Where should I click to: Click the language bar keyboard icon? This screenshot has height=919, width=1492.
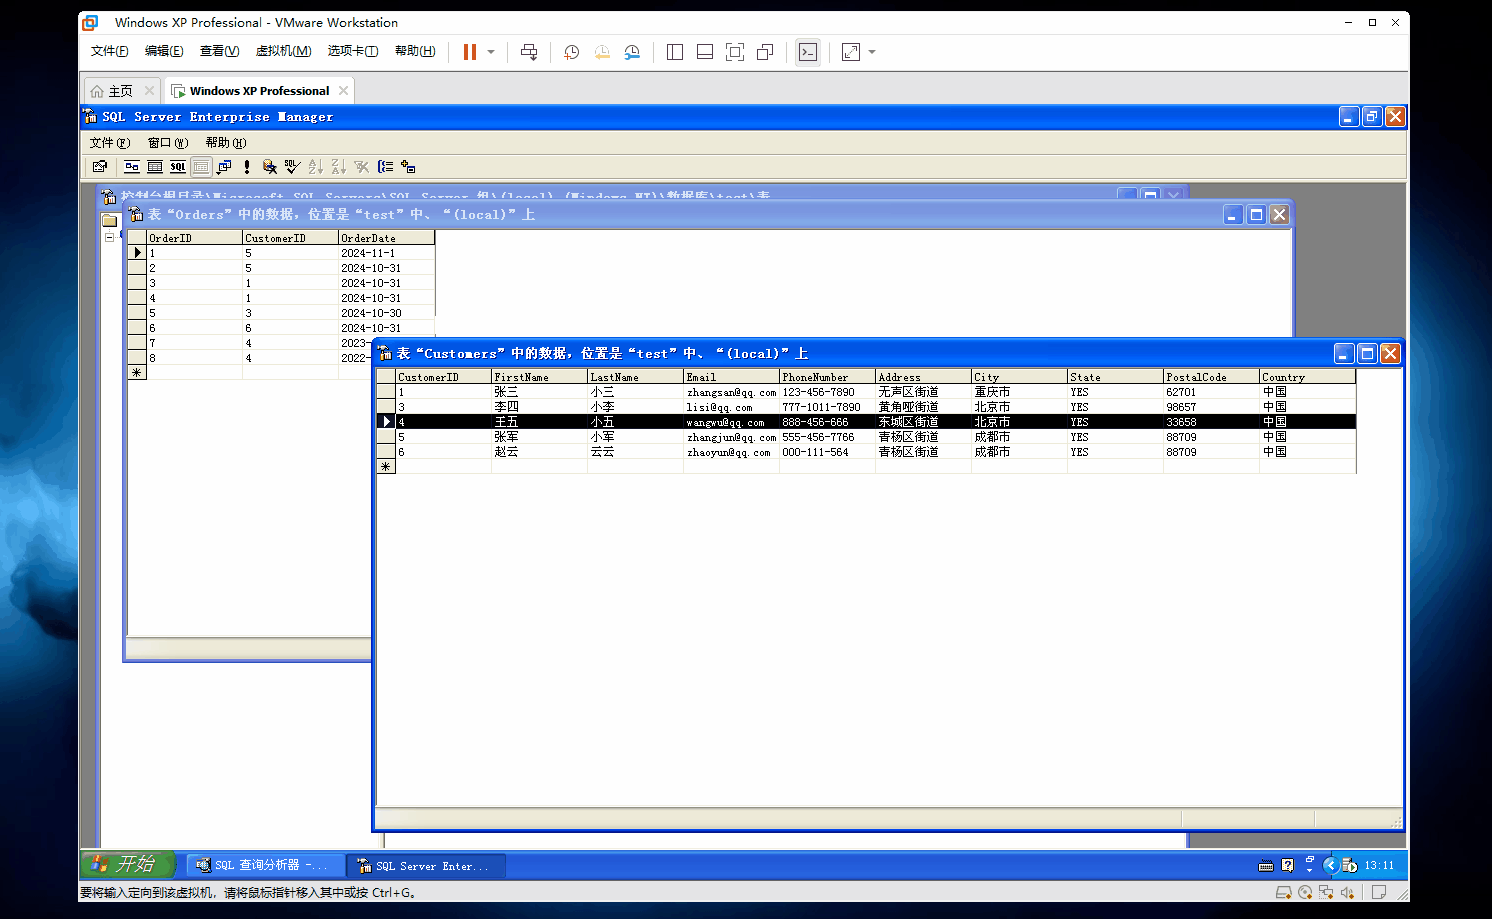pos(1266,866)
